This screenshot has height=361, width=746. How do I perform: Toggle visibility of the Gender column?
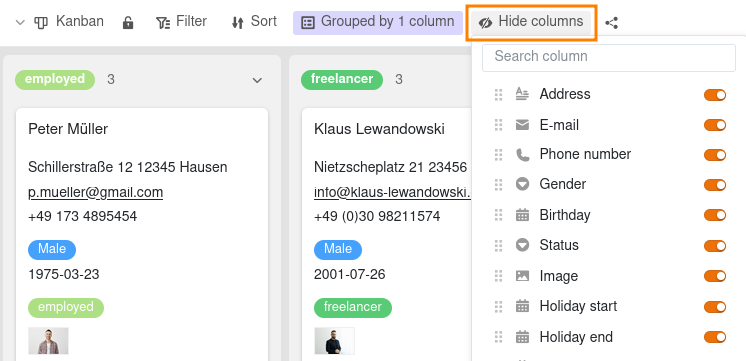click(x=715, y=185)
